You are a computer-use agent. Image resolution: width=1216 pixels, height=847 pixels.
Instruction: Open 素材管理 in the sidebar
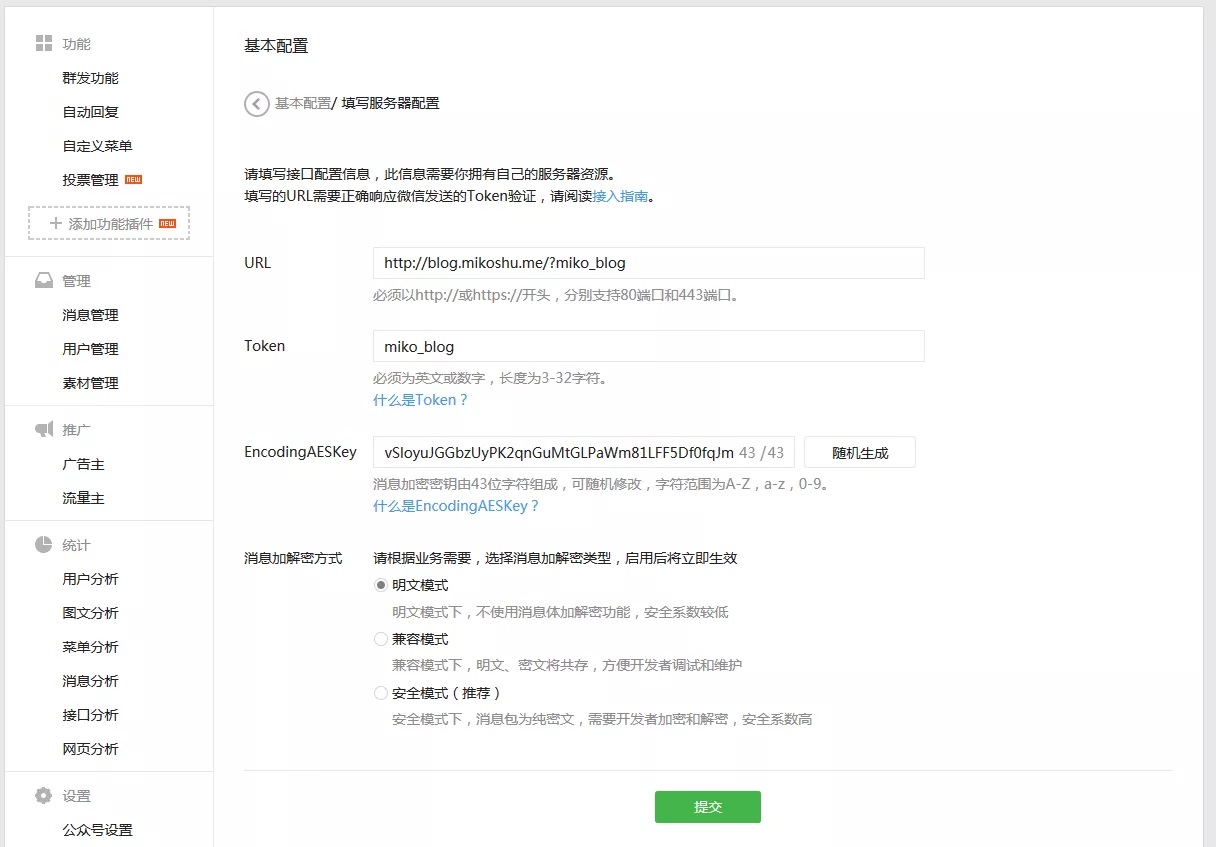click(x=90, y=383)
